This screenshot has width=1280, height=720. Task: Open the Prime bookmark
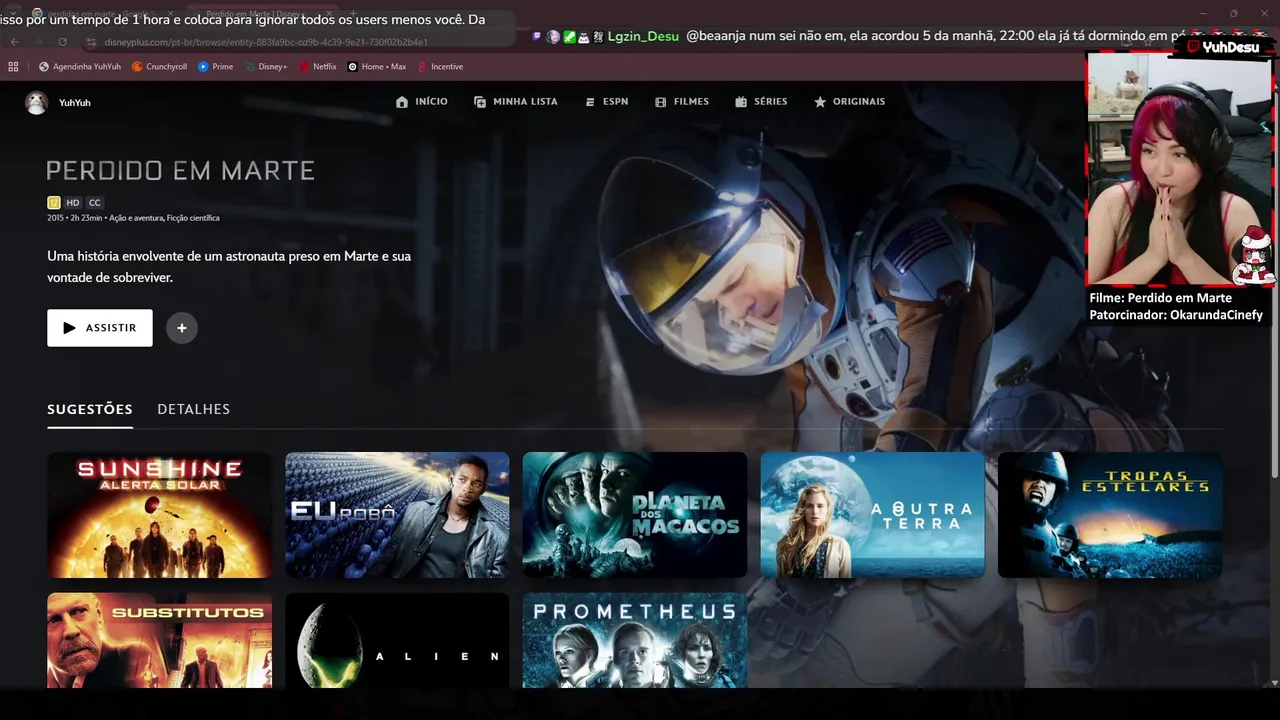click(x=216, y=67)
